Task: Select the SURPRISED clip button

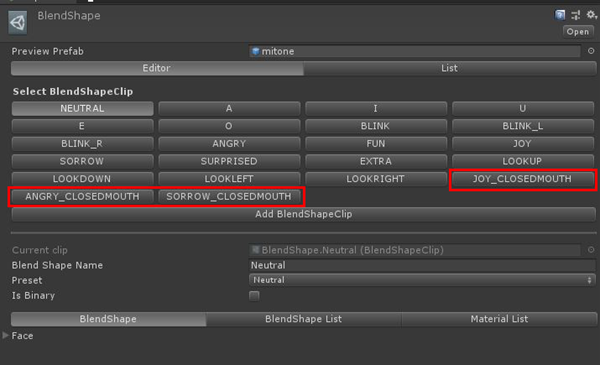Action: click(229, 161)
